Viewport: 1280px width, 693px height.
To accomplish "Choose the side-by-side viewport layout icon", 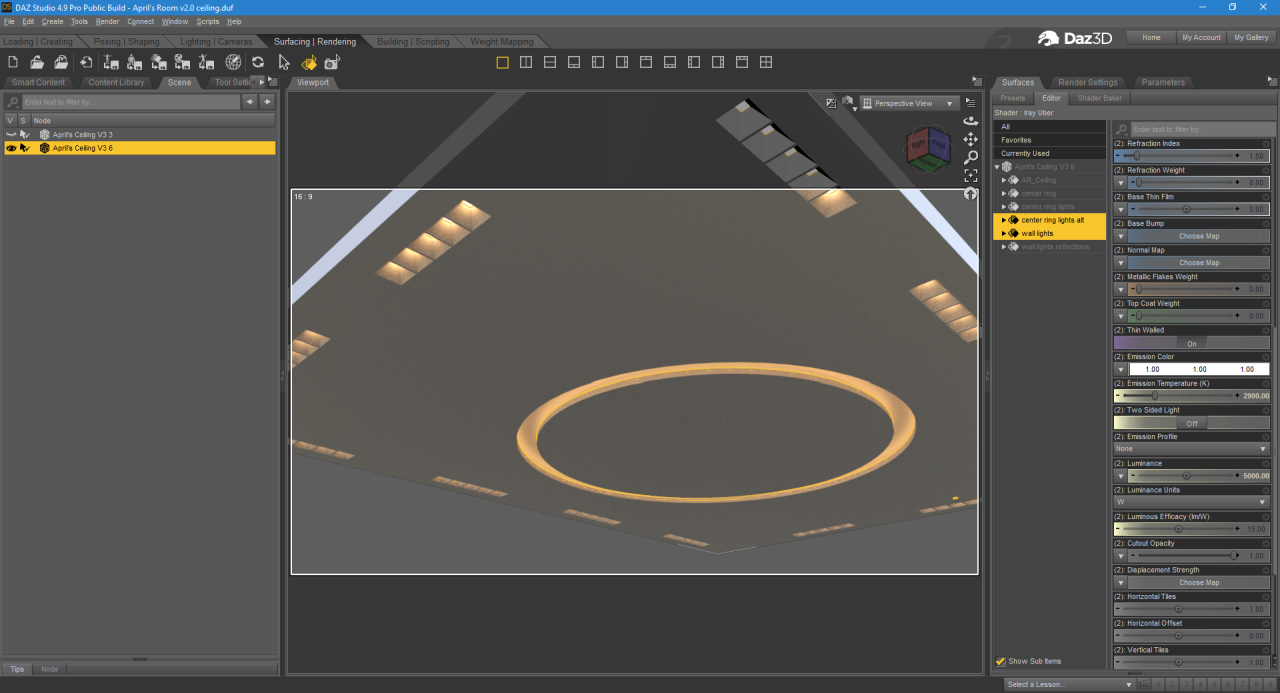I will (x=526, y=62).
